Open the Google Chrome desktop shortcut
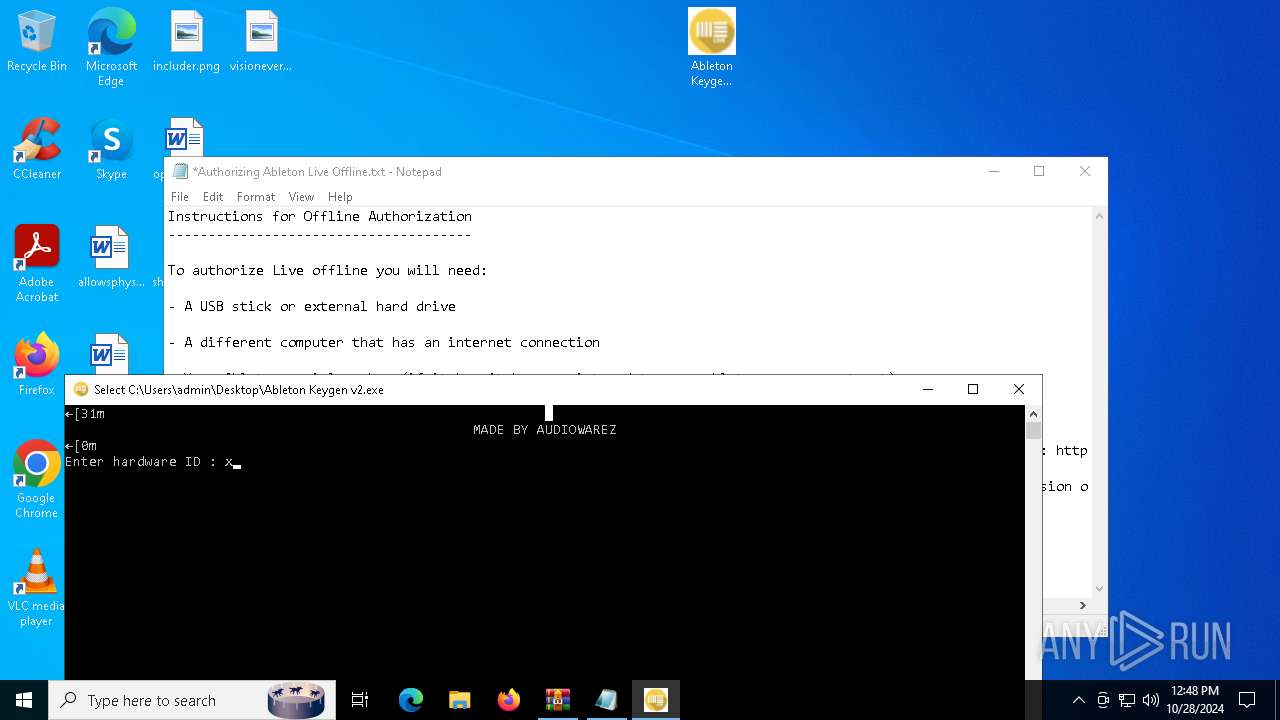1280x720 pixels. point(37,480)
